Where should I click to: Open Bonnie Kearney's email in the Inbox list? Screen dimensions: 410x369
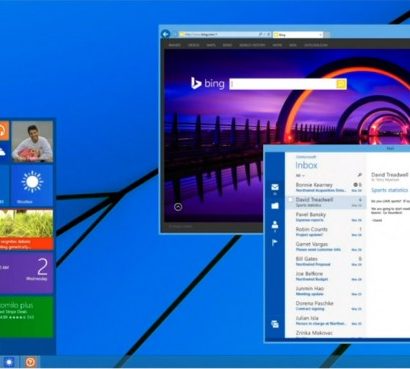[x=325, y=187]
